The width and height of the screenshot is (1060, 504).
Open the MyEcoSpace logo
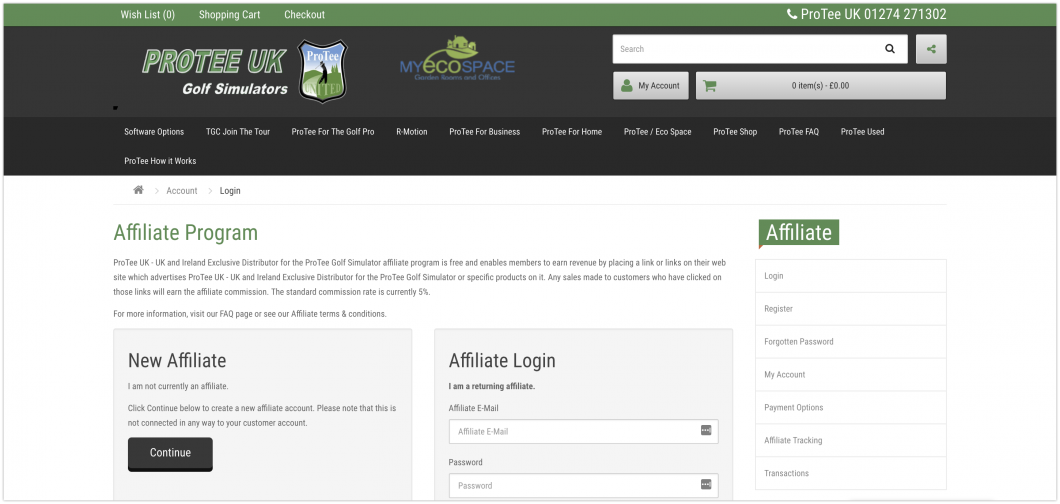click(x=457, y=59)
